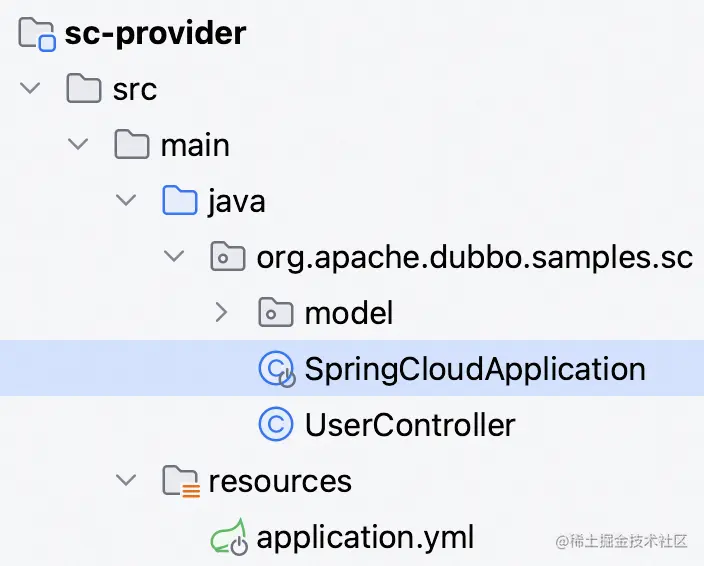The height and width of the screenshot is (566, 704).
Task: Expand the model package chevron
Action: point(221,312)
